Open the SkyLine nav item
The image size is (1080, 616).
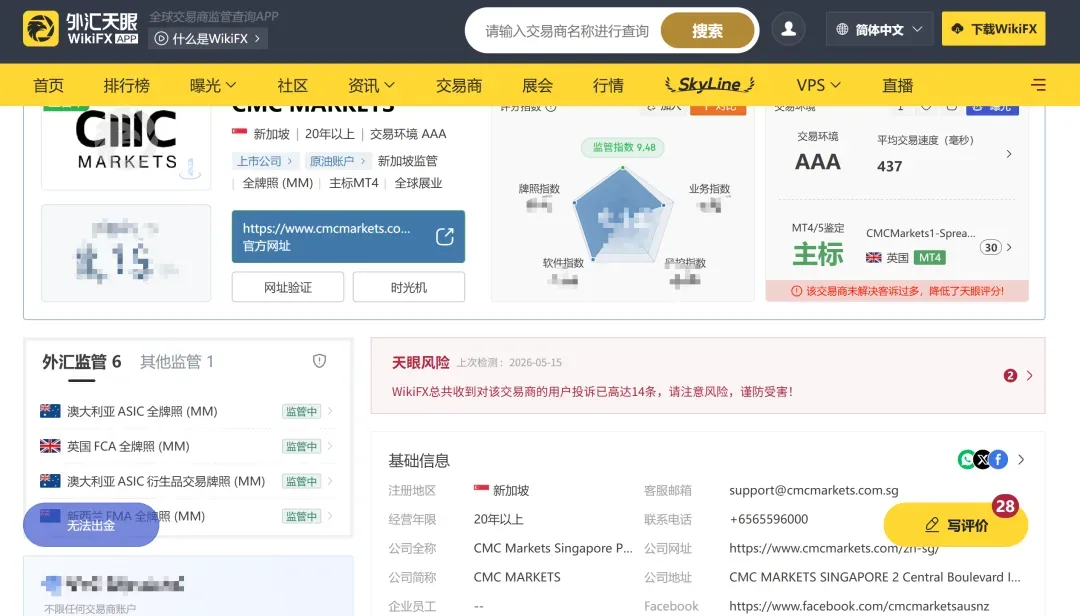coord(709,84)
